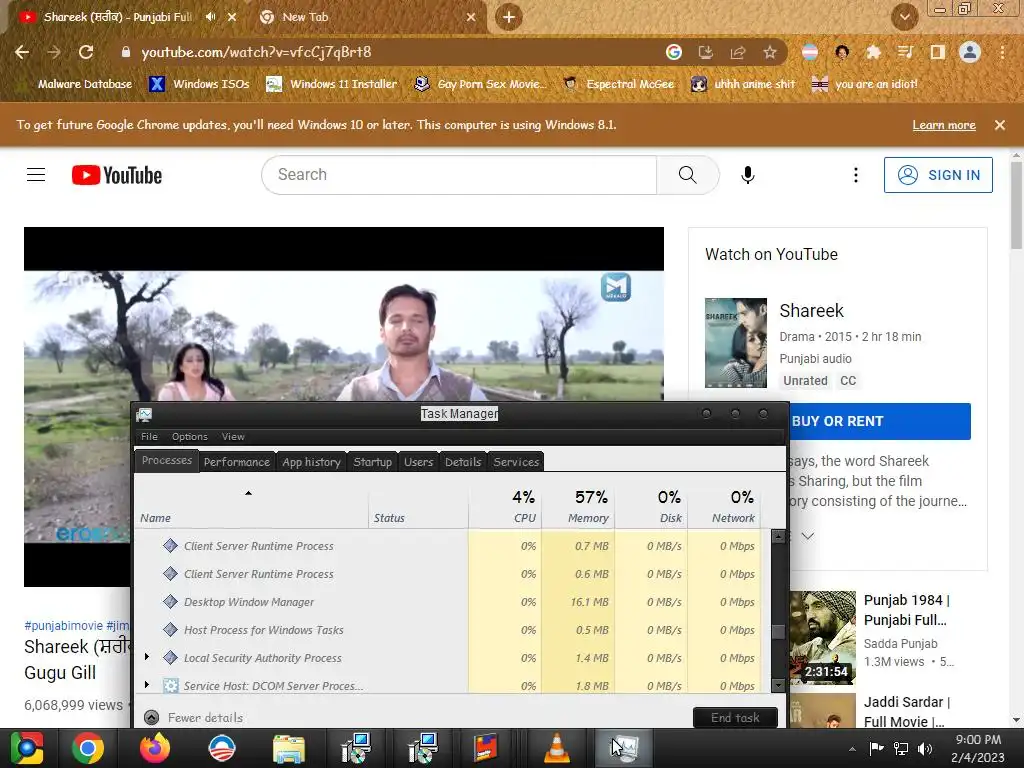Screen dimensions: 1024x768
Task: Open Task Manager File menu
Action: pos(149,436)
